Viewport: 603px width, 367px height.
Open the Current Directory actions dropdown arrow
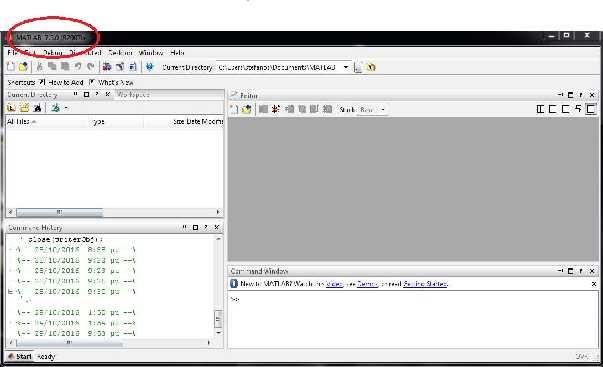pyautogui.click(x=66, y=108)
